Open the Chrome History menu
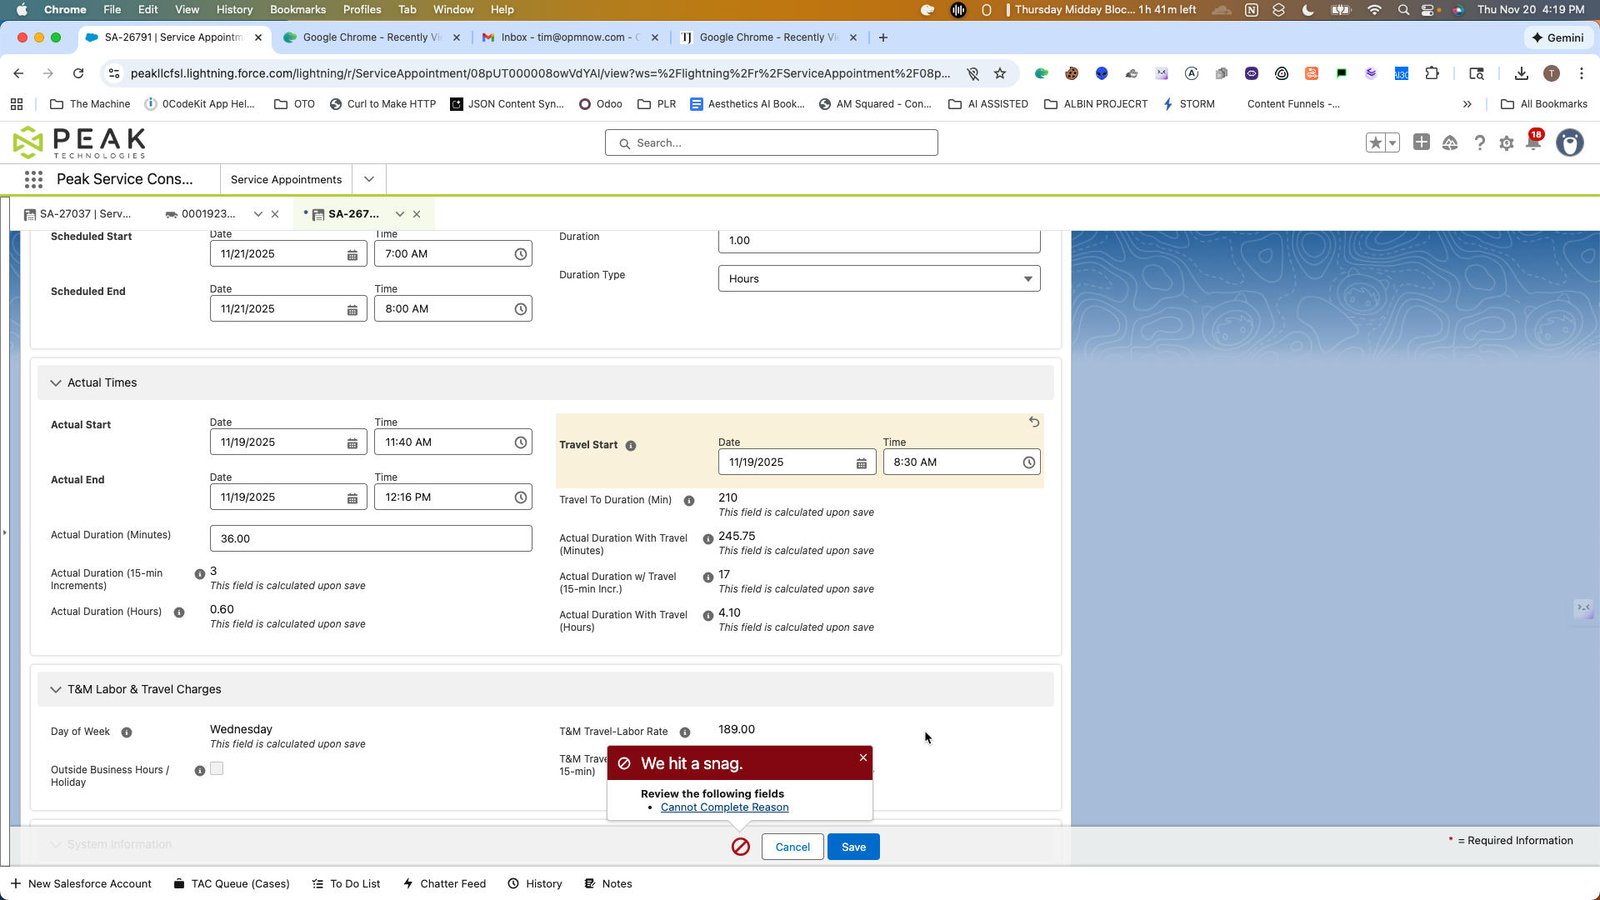The width and height of the screenshot is (1600, 900). click(235, 10)
